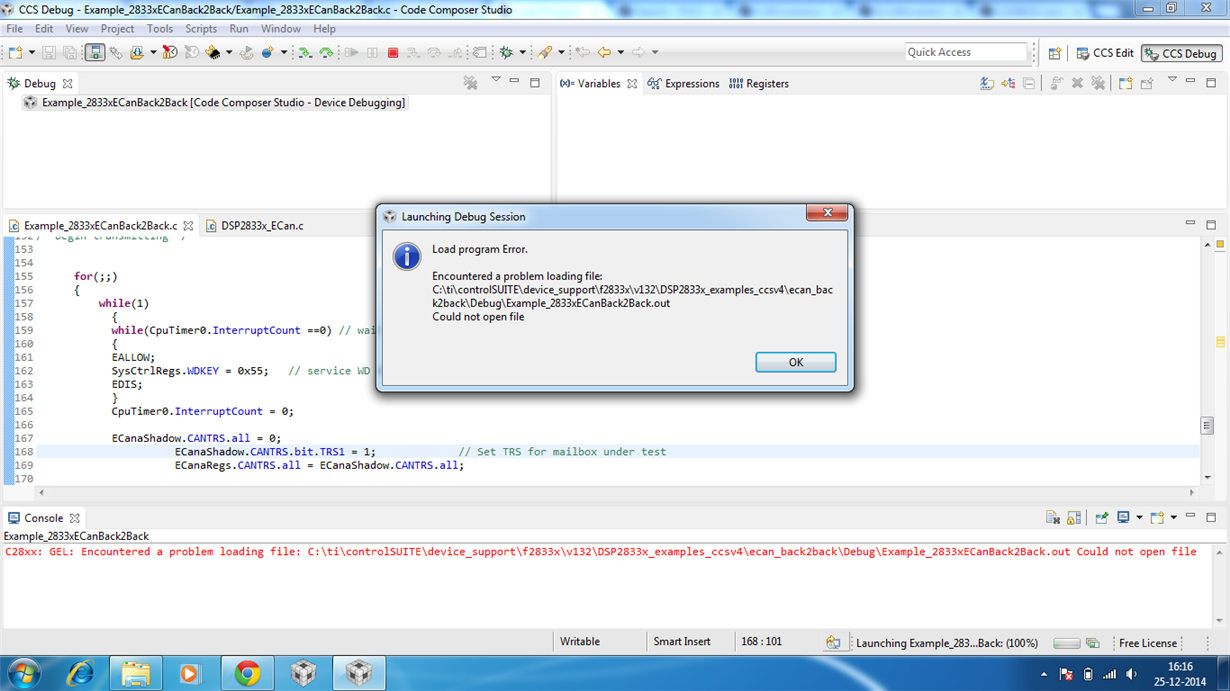Open the Back navigation history dropdown
The width and height of the screenshot is (1230, 691).
tap(620, 52)
